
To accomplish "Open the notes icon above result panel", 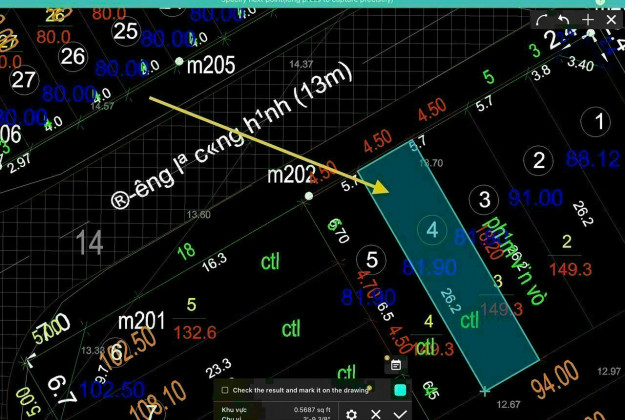I will (395, 365).
